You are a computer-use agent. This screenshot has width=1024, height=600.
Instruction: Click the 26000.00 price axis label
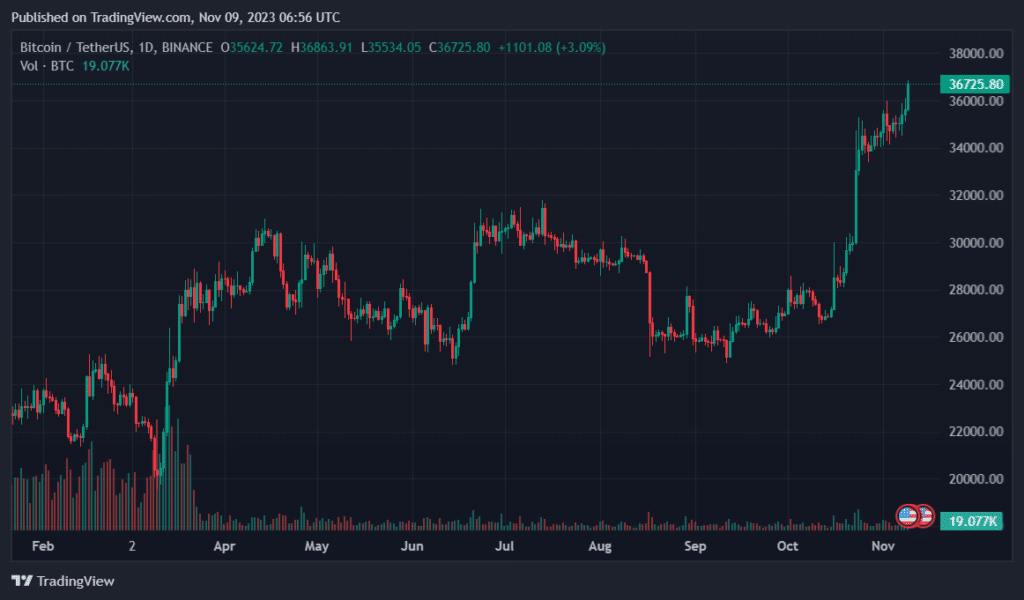pyautogui.click(x=976, y=338)
